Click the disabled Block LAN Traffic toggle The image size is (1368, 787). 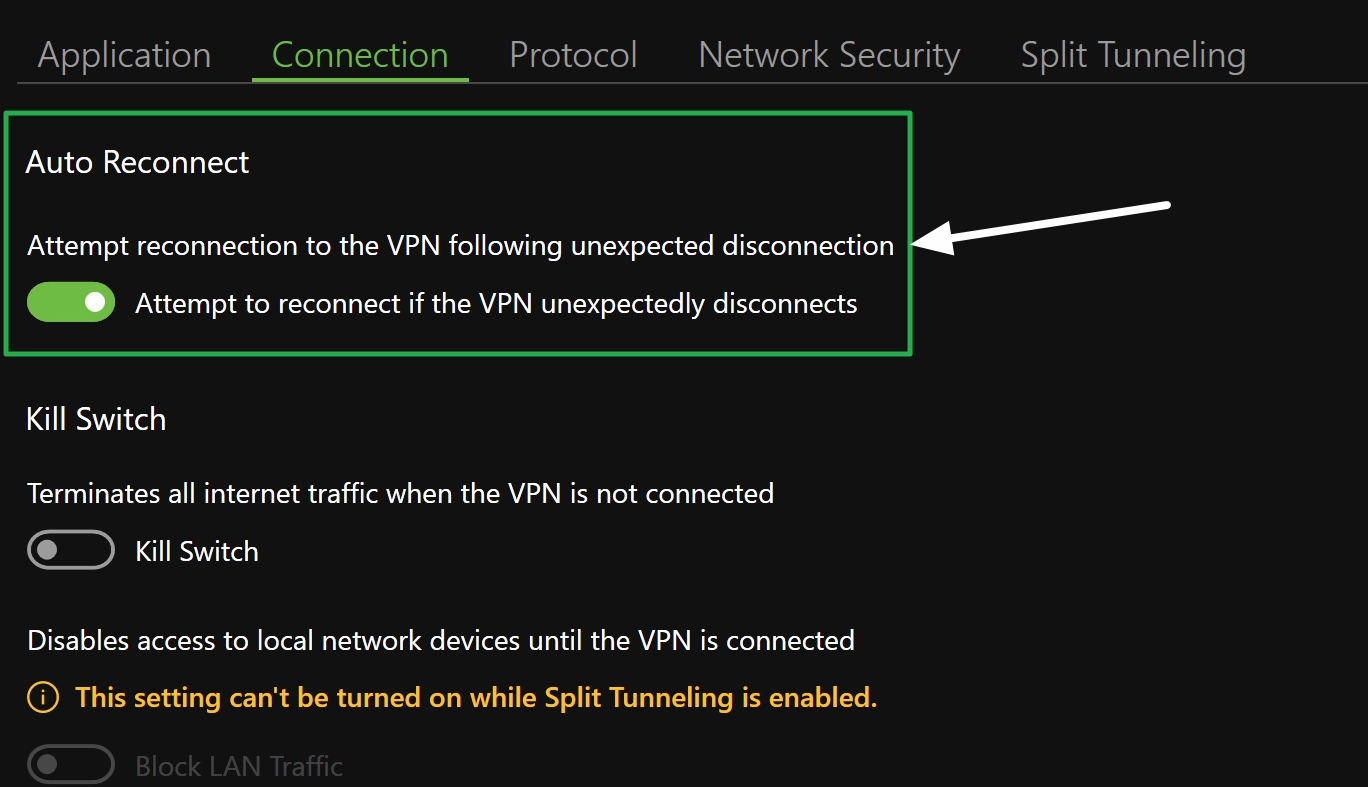[71, 764]
